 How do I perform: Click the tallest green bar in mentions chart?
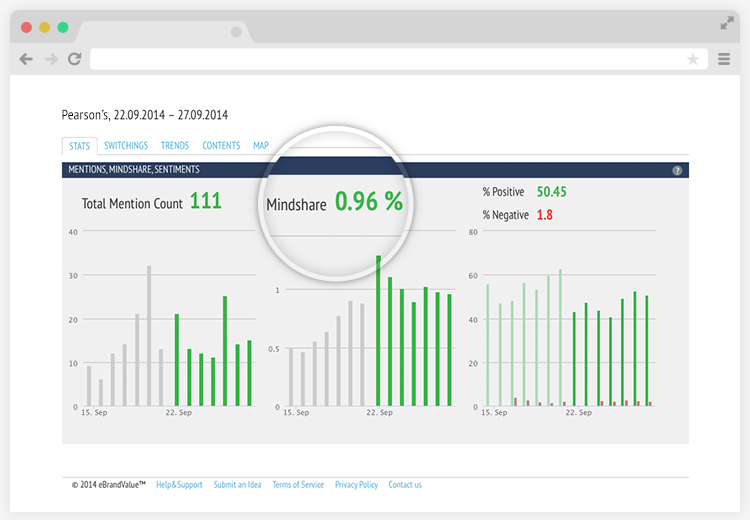[x=225, y=351]
